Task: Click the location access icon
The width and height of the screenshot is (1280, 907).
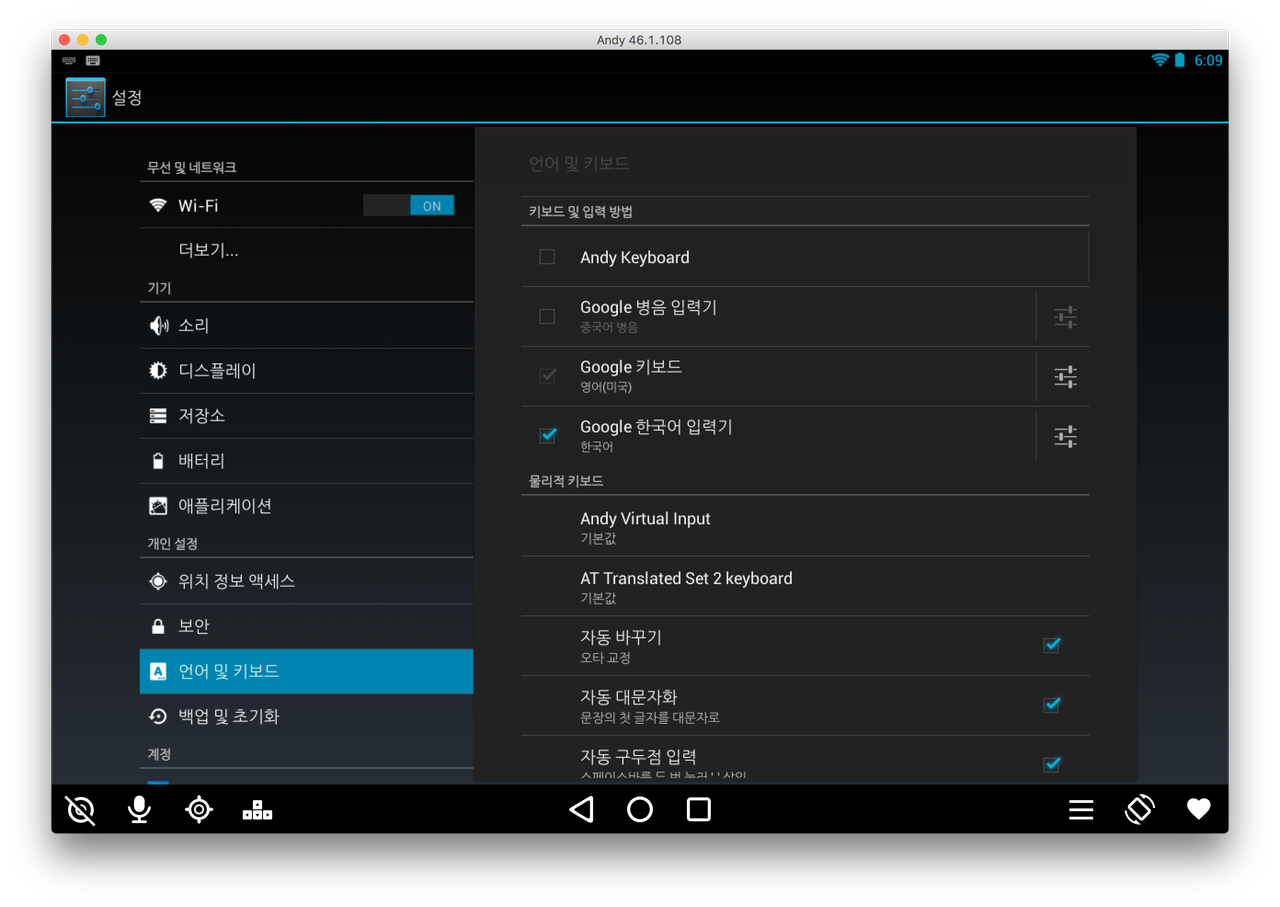Action: tap(158, 581)
